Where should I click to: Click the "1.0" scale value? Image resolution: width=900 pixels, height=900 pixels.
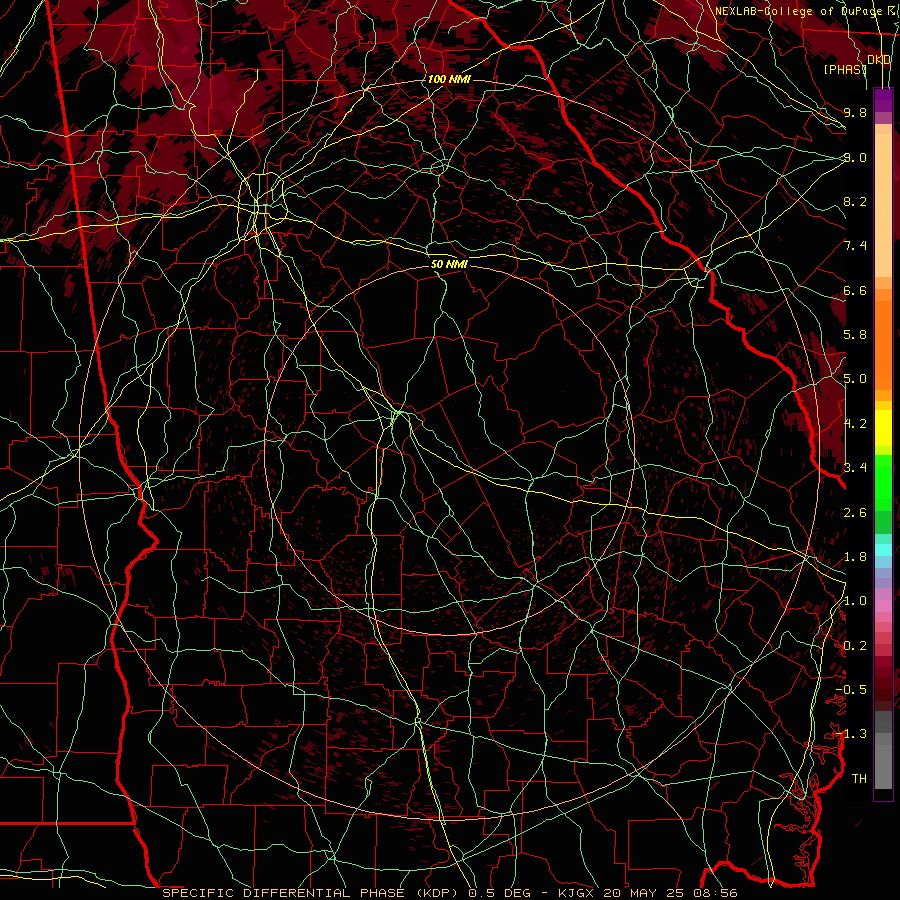[x=855, y=601]
